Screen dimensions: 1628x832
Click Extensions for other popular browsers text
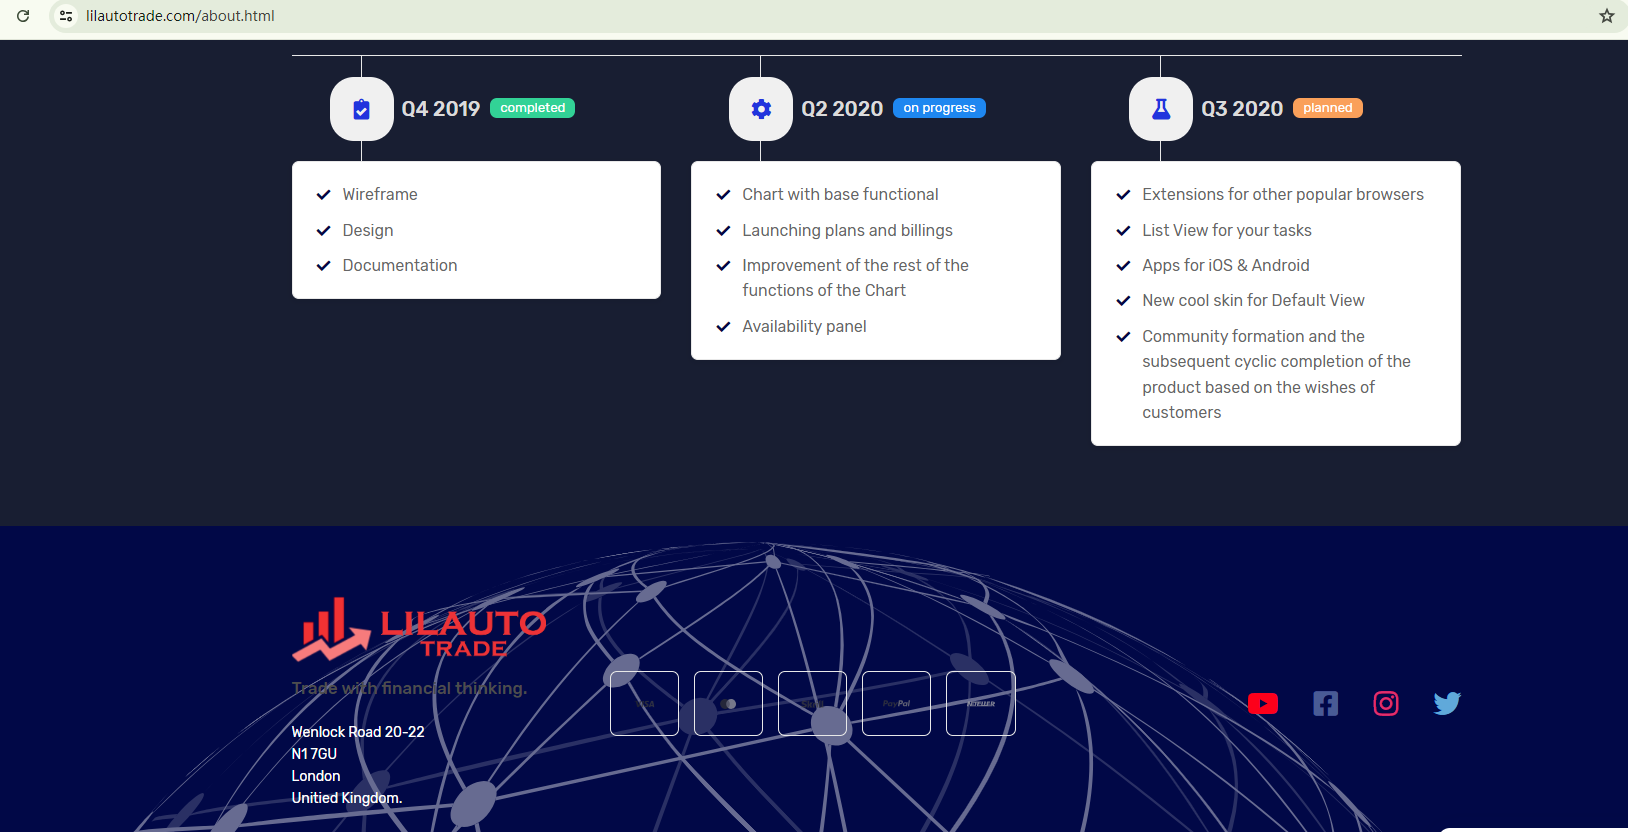(x=1283, y=194)
